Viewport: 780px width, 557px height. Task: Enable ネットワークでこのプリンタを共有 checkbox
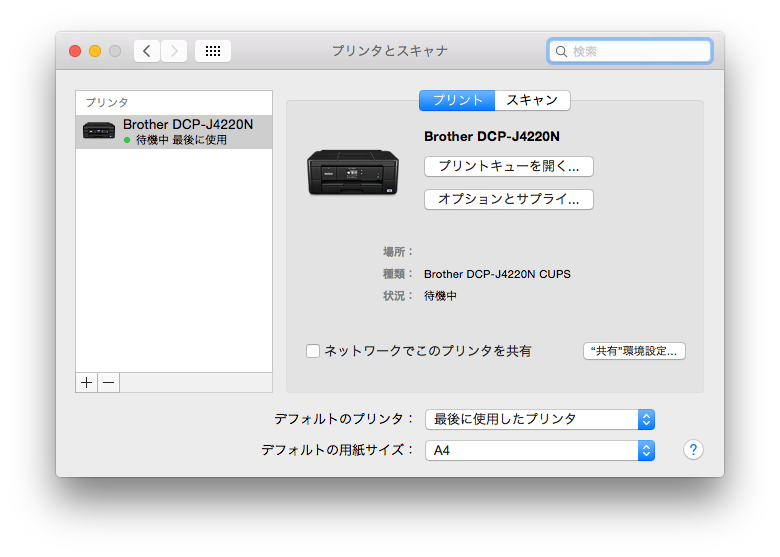tap(313, 351)
